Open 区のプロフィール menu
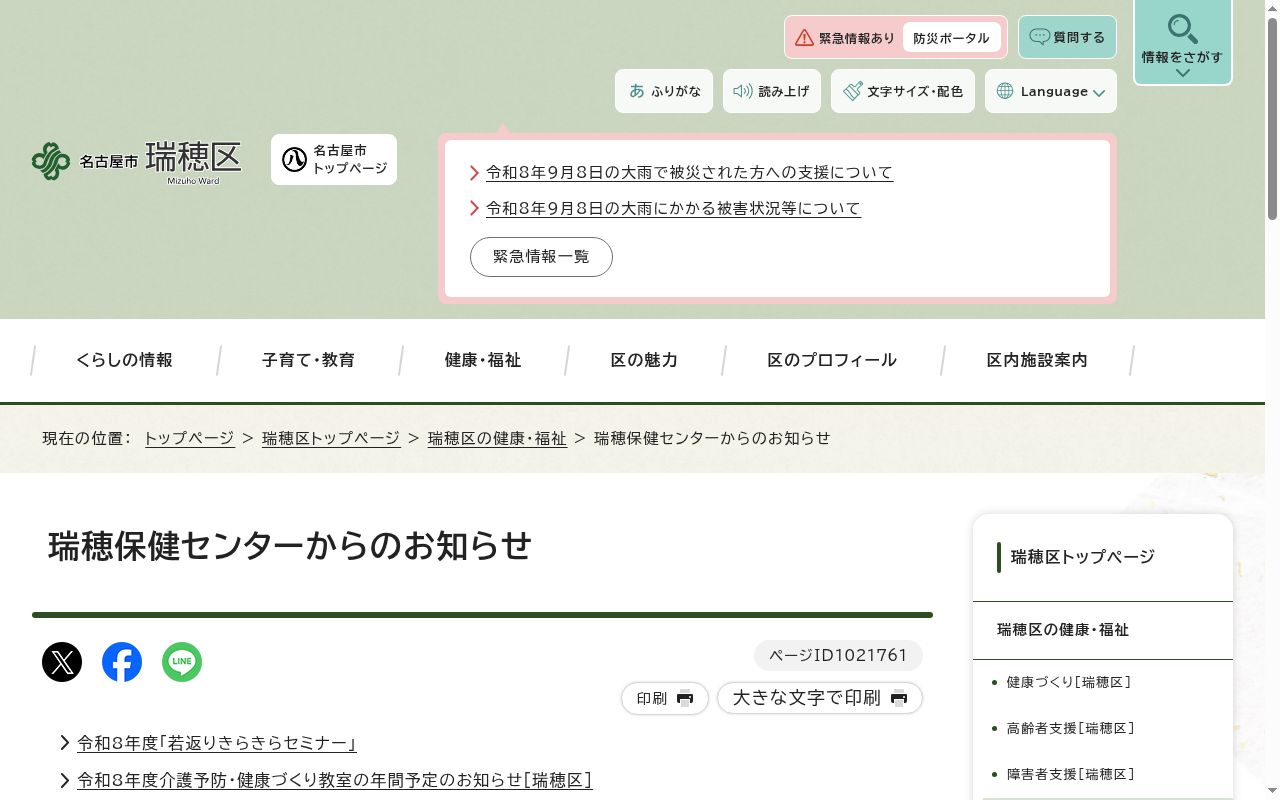The width and height of the screenshot is (1280, 800). pos(832,360)
